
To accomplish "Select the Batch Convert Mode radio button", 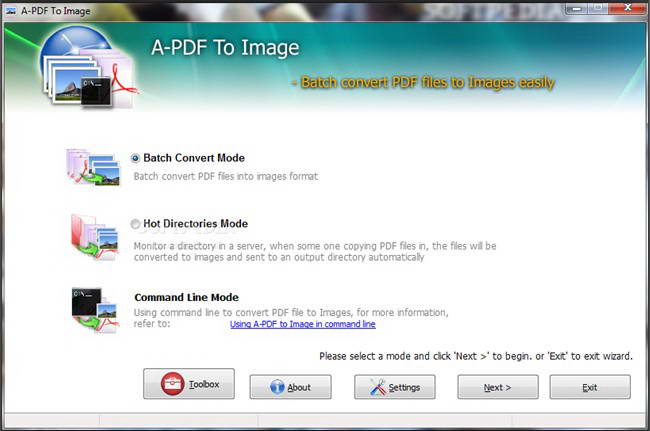I will tap(135, 158).
